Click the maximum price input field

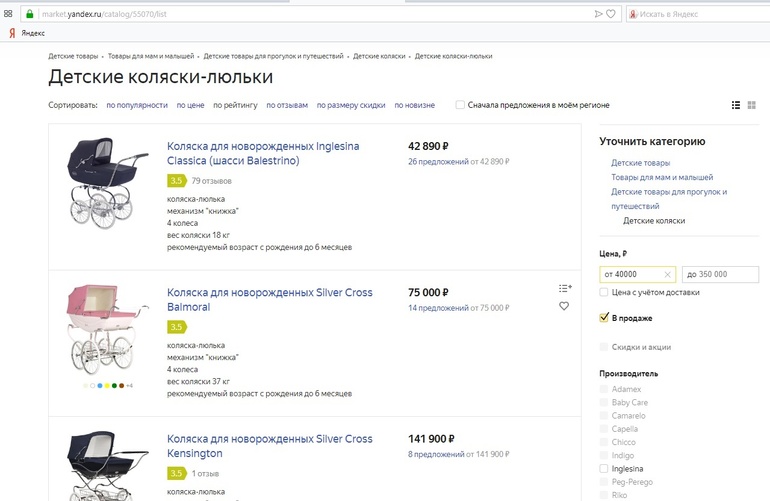[720, 274]
